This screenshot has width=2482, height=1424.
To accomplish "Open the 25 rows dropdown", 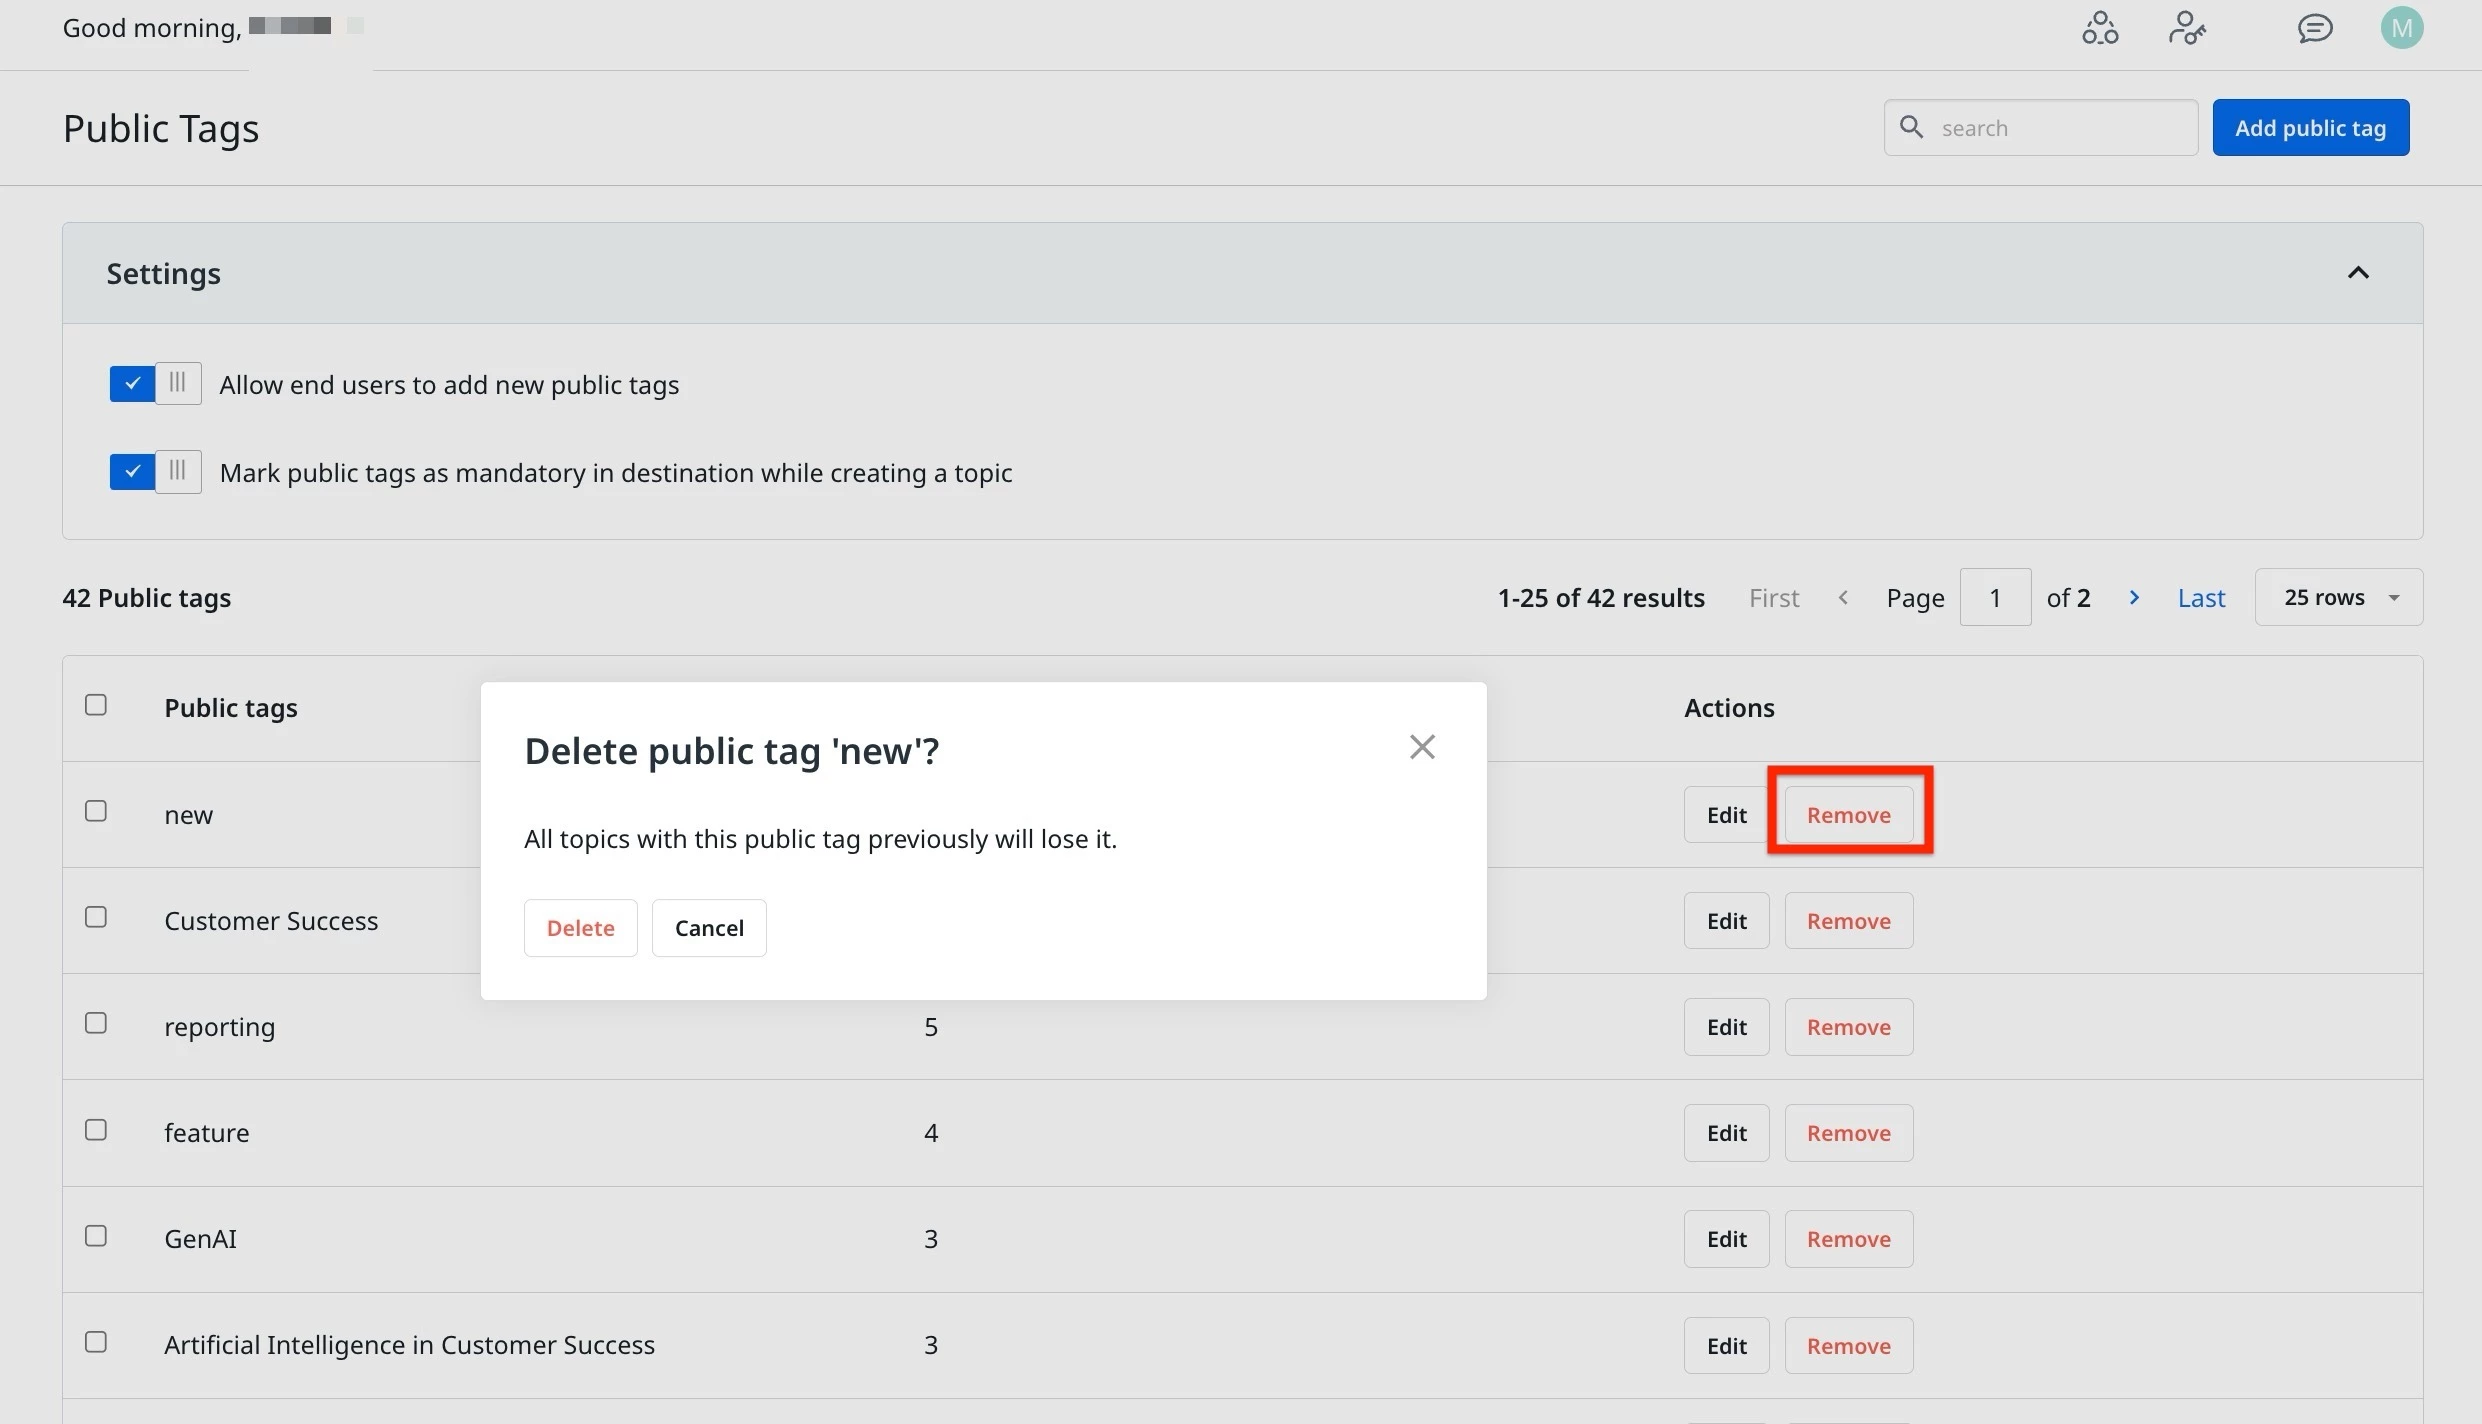I will pyautogui.click(x=2338, y=597).
